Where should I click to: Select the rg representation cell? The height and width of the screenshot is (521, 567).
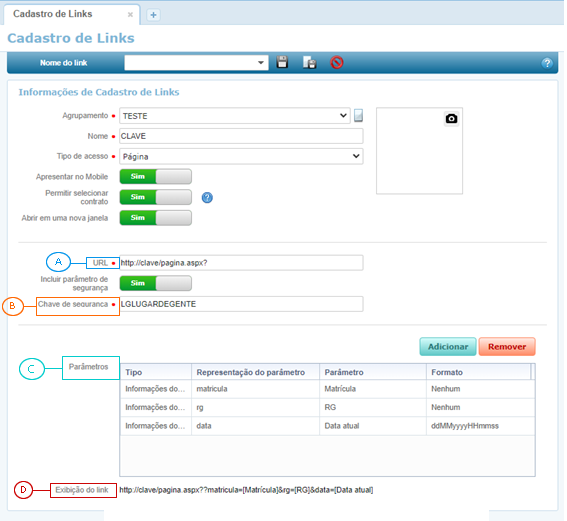[255, 407]
